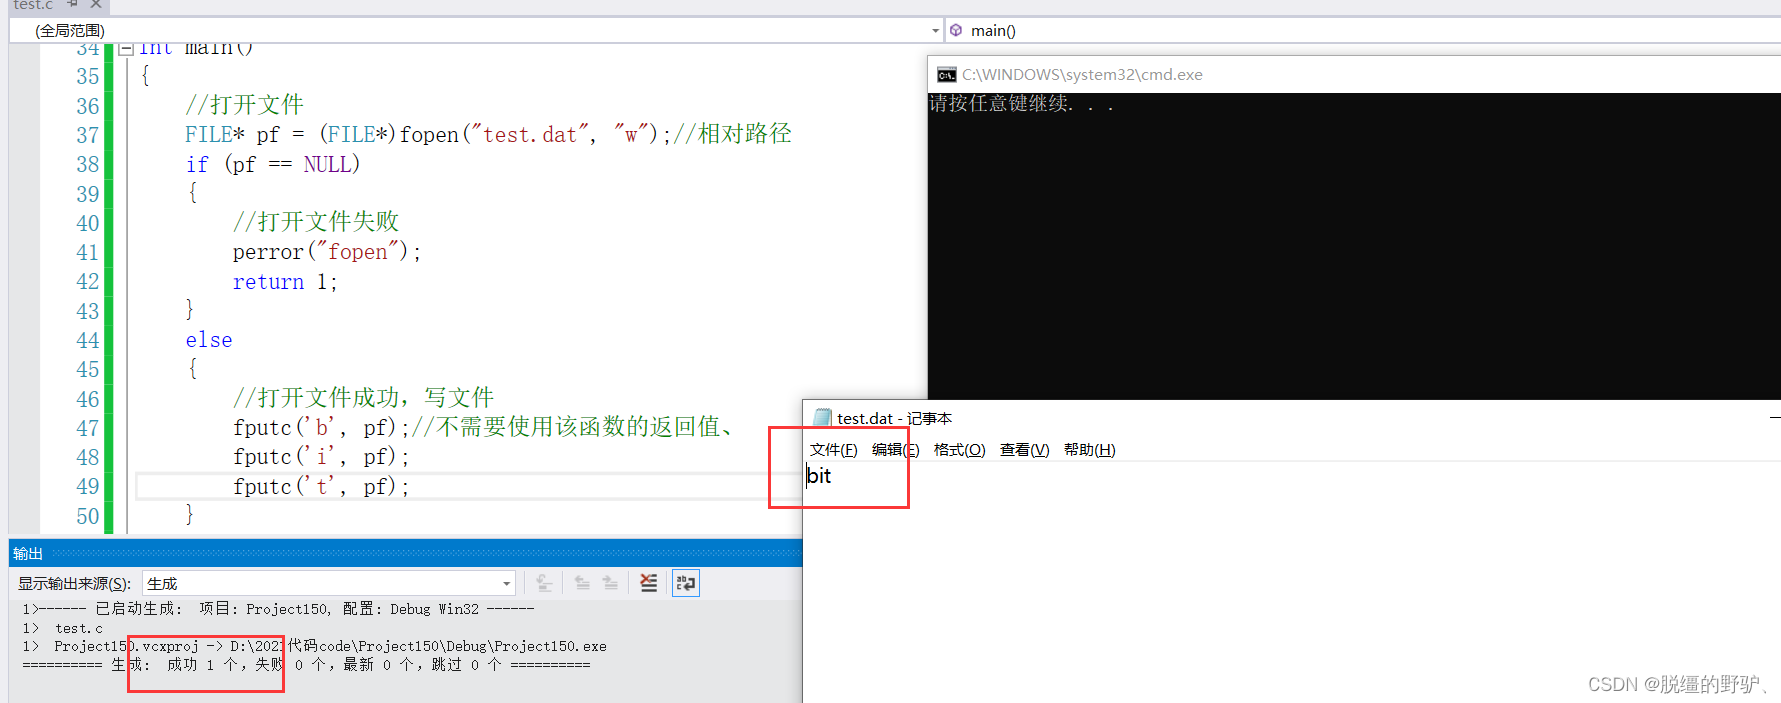Click the //打开文件成功,写文件 comment
The width and height of the screenshot is (1781, 703).
tap(363, 398)
